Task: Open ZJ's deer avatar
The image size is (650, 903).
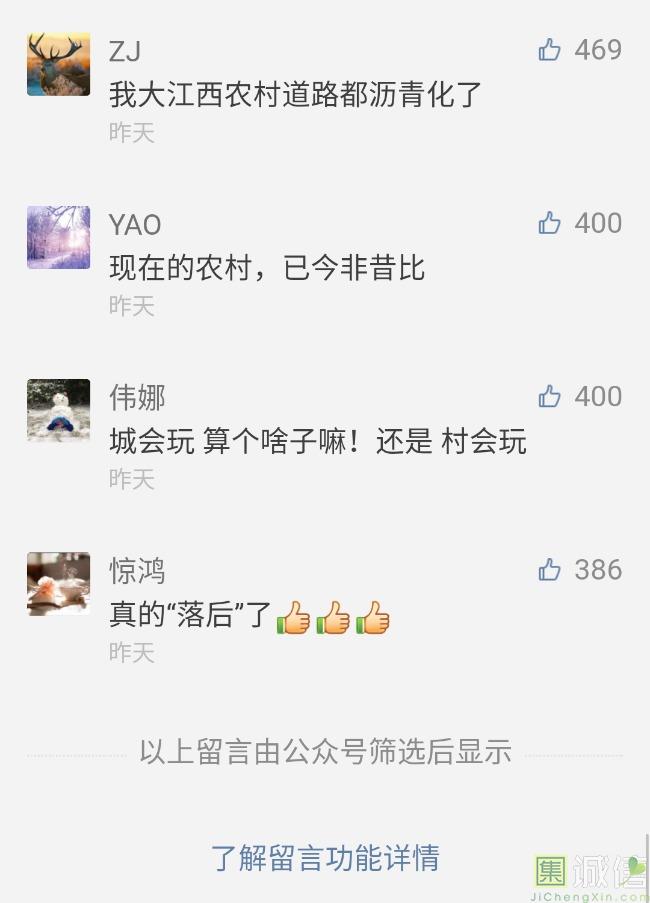Action: point(59,64)
